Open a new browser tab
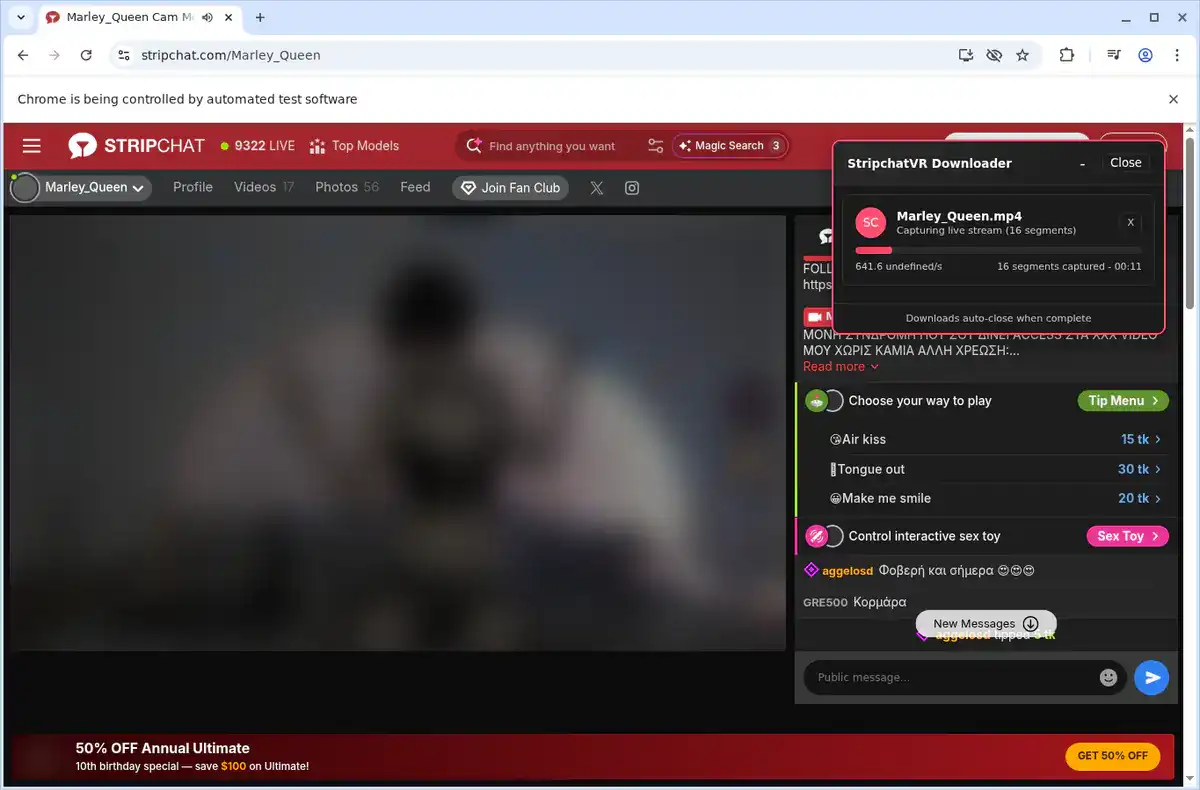1200x790 pixels. click(x=260, y=17)
